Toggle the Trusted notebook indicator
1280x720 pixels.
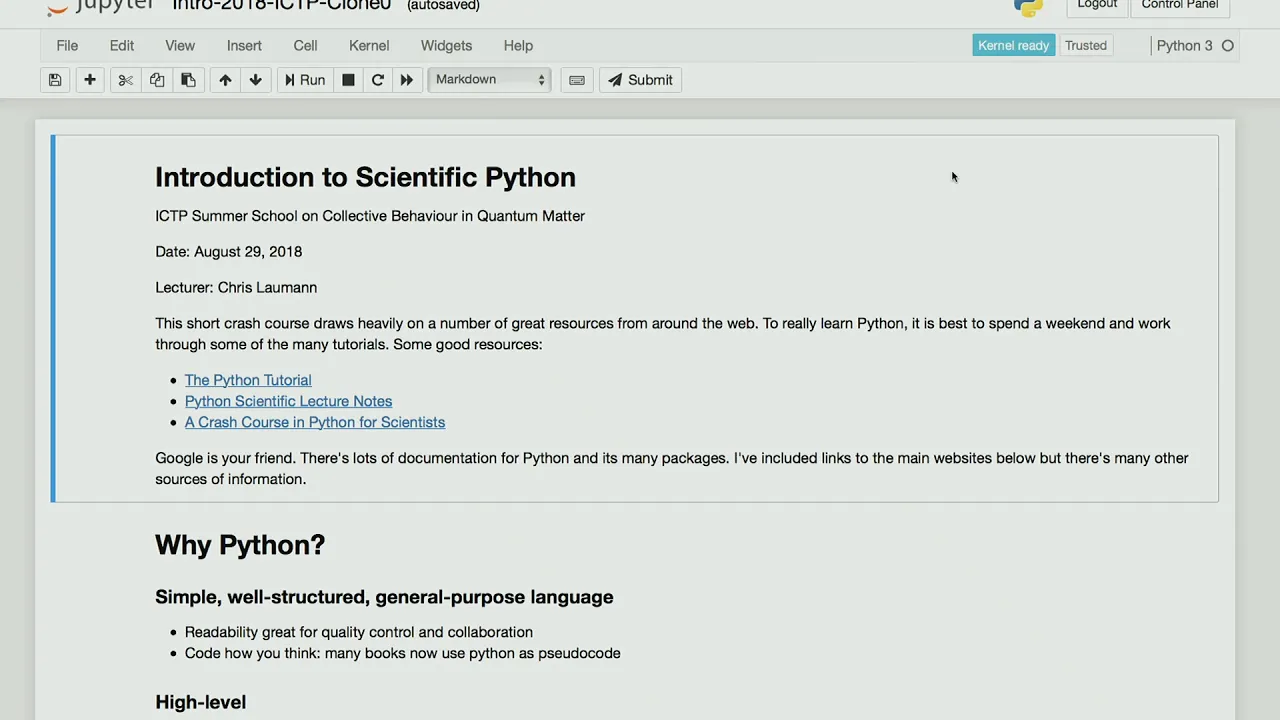(1086, 45)
